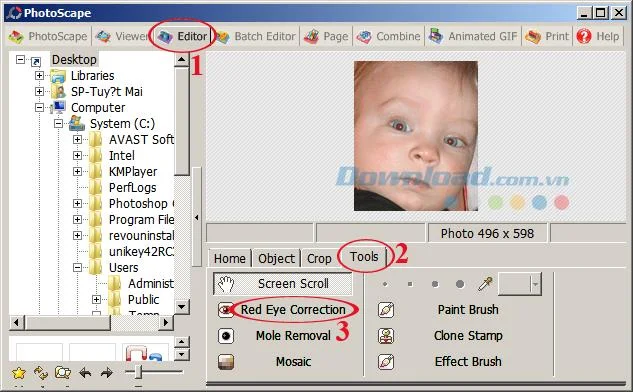Select the Administrator folder

[x=151, y=283]
